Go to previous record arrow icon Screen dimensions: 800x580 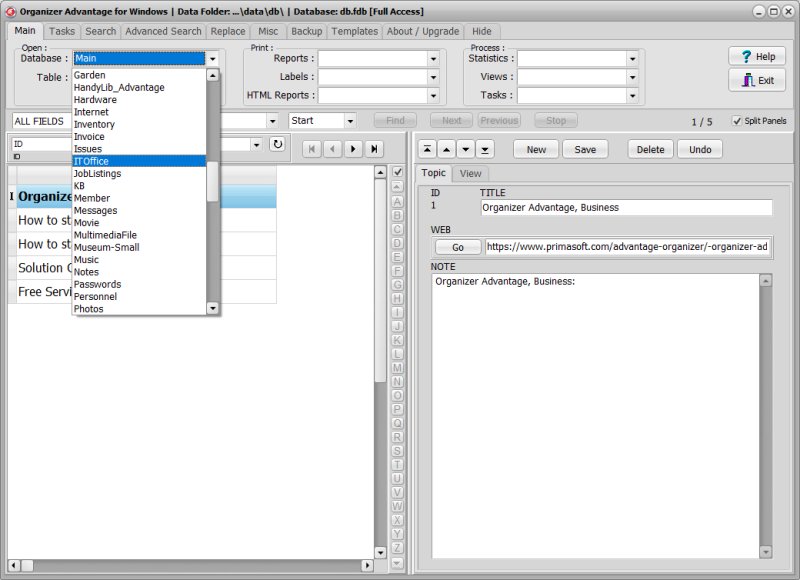332,149
